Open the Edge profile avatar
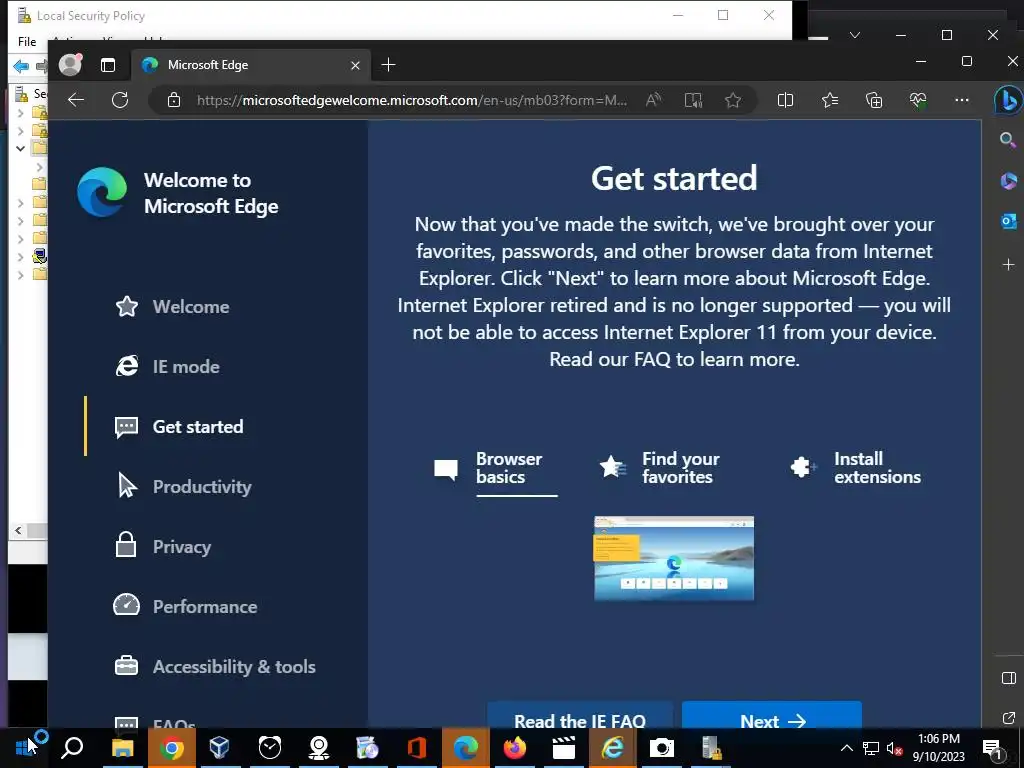 pyautogui.click(x=70, y=65)
